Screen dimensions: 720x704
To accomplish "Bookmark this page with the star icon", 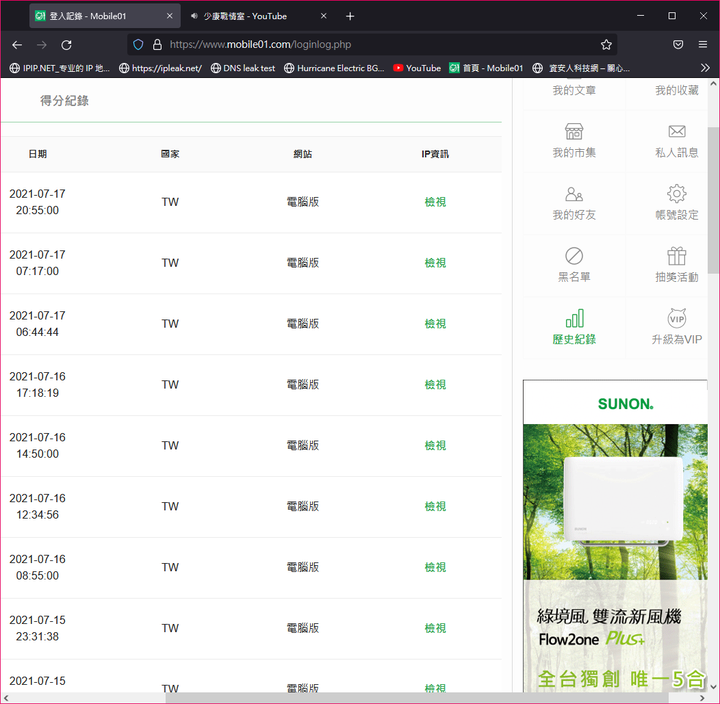I will click(x=606, y=45).
